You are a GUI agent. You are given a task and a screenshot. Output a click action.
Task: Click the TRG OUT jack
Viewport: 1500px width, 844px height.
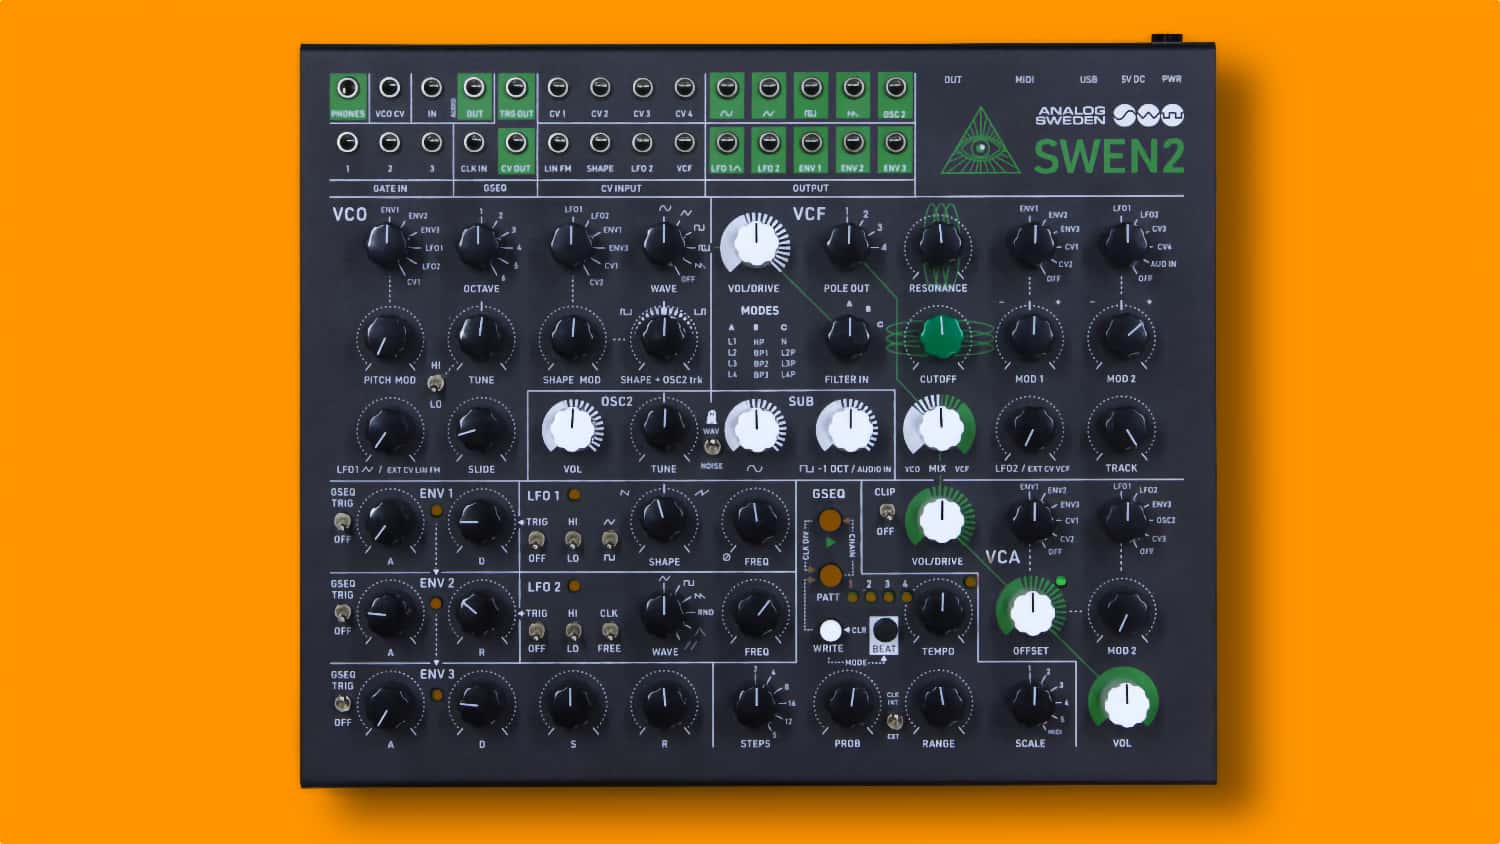click(x=516, y=88)
